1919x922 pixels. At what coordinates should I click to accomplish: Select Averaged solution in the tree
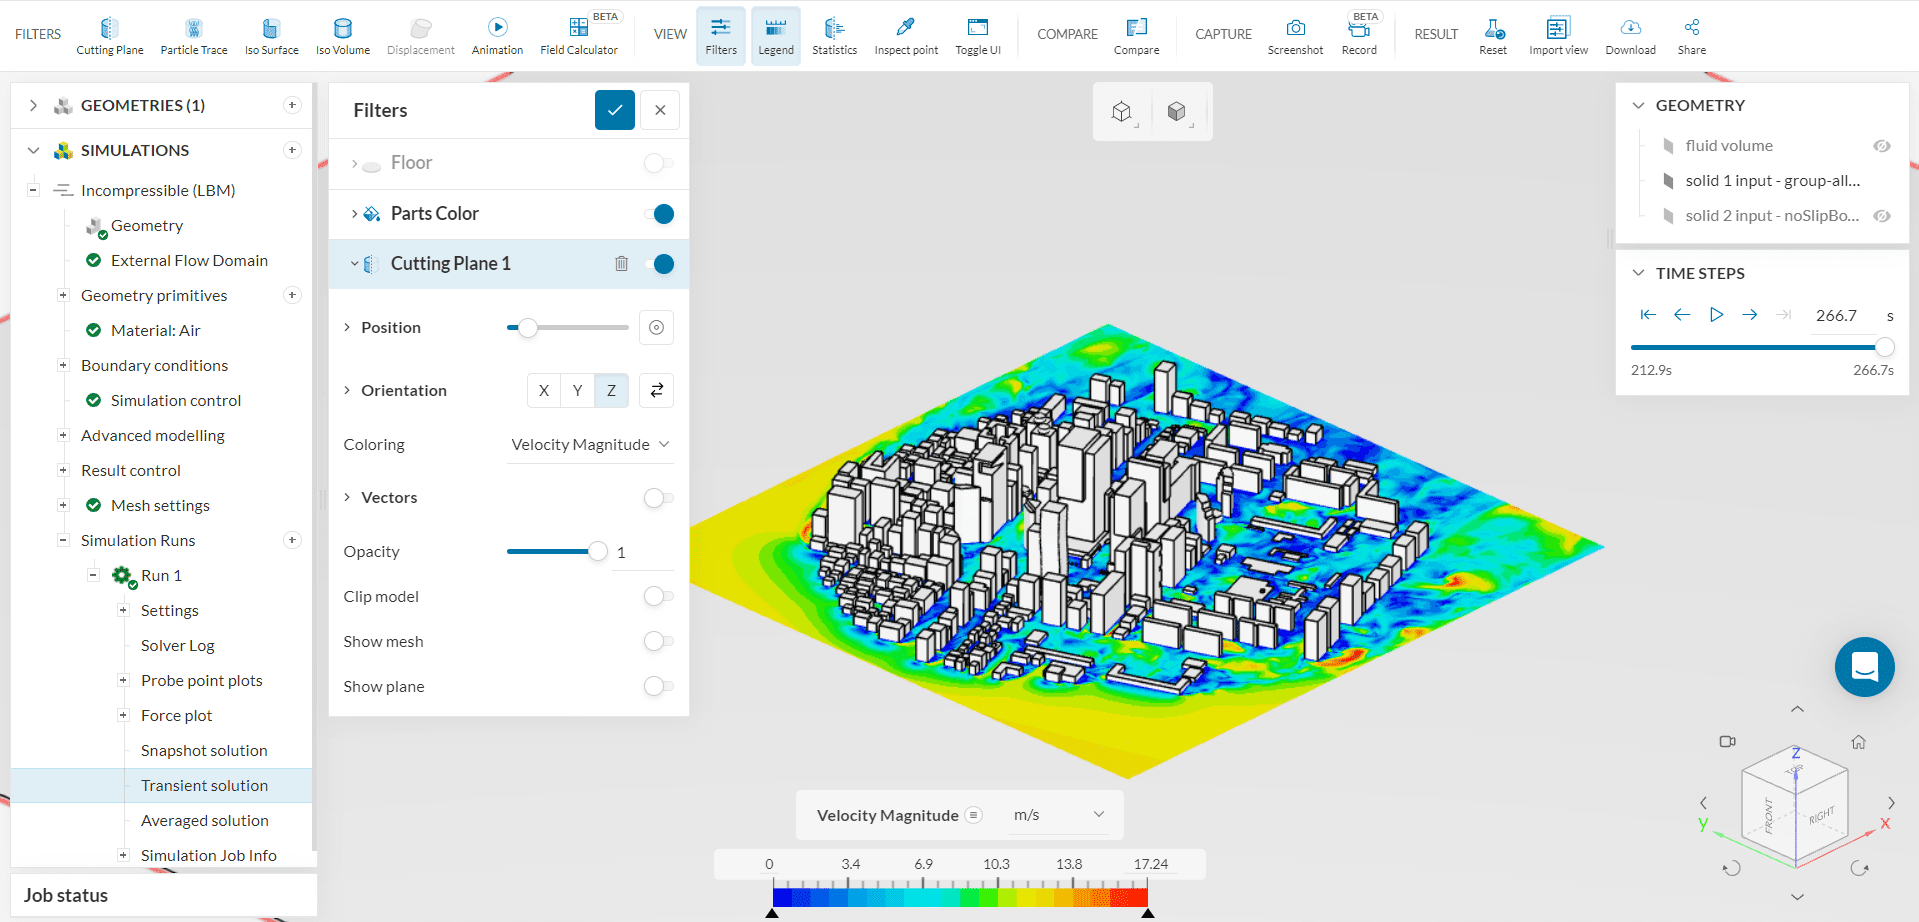[x=204, y=821]
